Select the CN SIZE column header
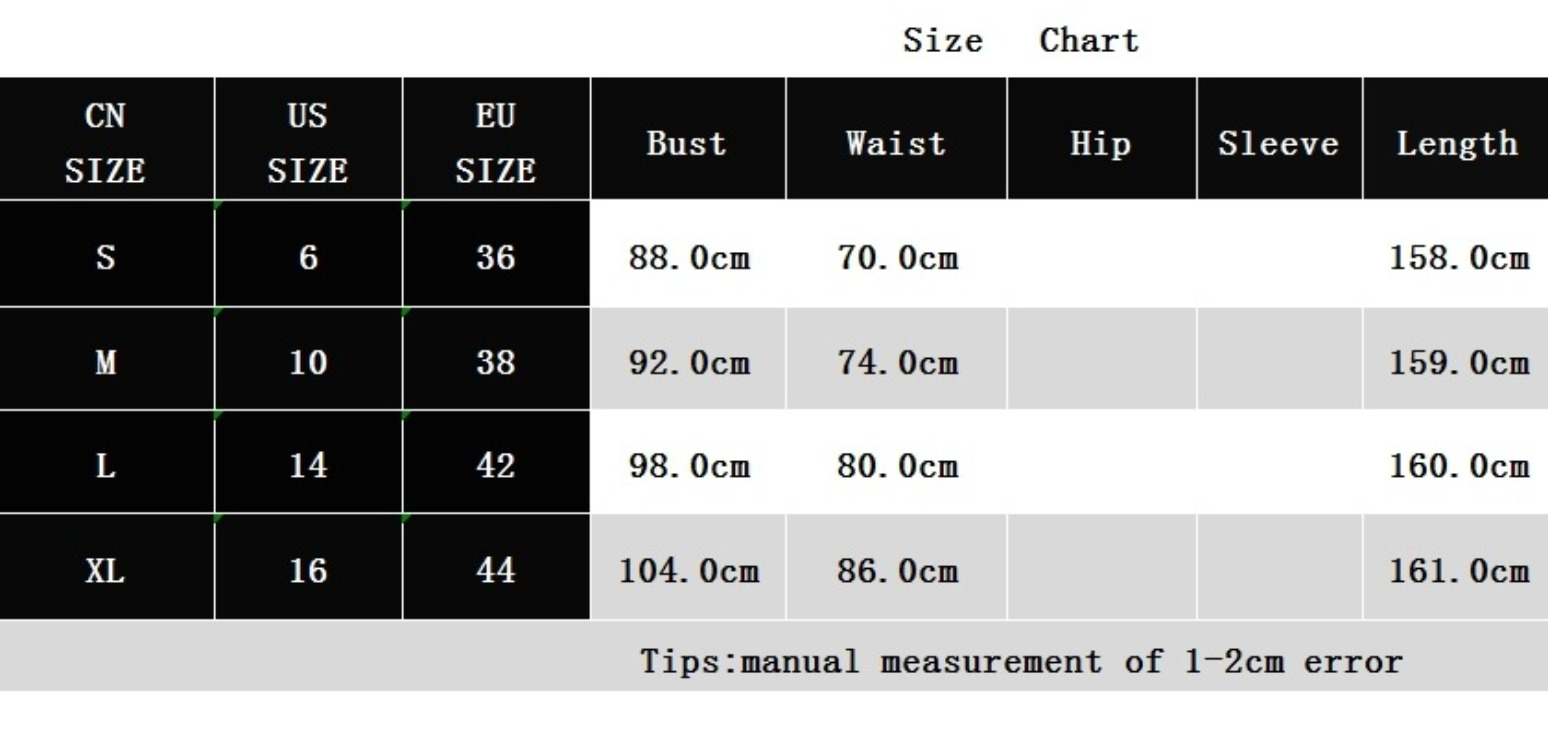Image resolution: width=1548 pixels, height=750 pixels. coord(106,144)
